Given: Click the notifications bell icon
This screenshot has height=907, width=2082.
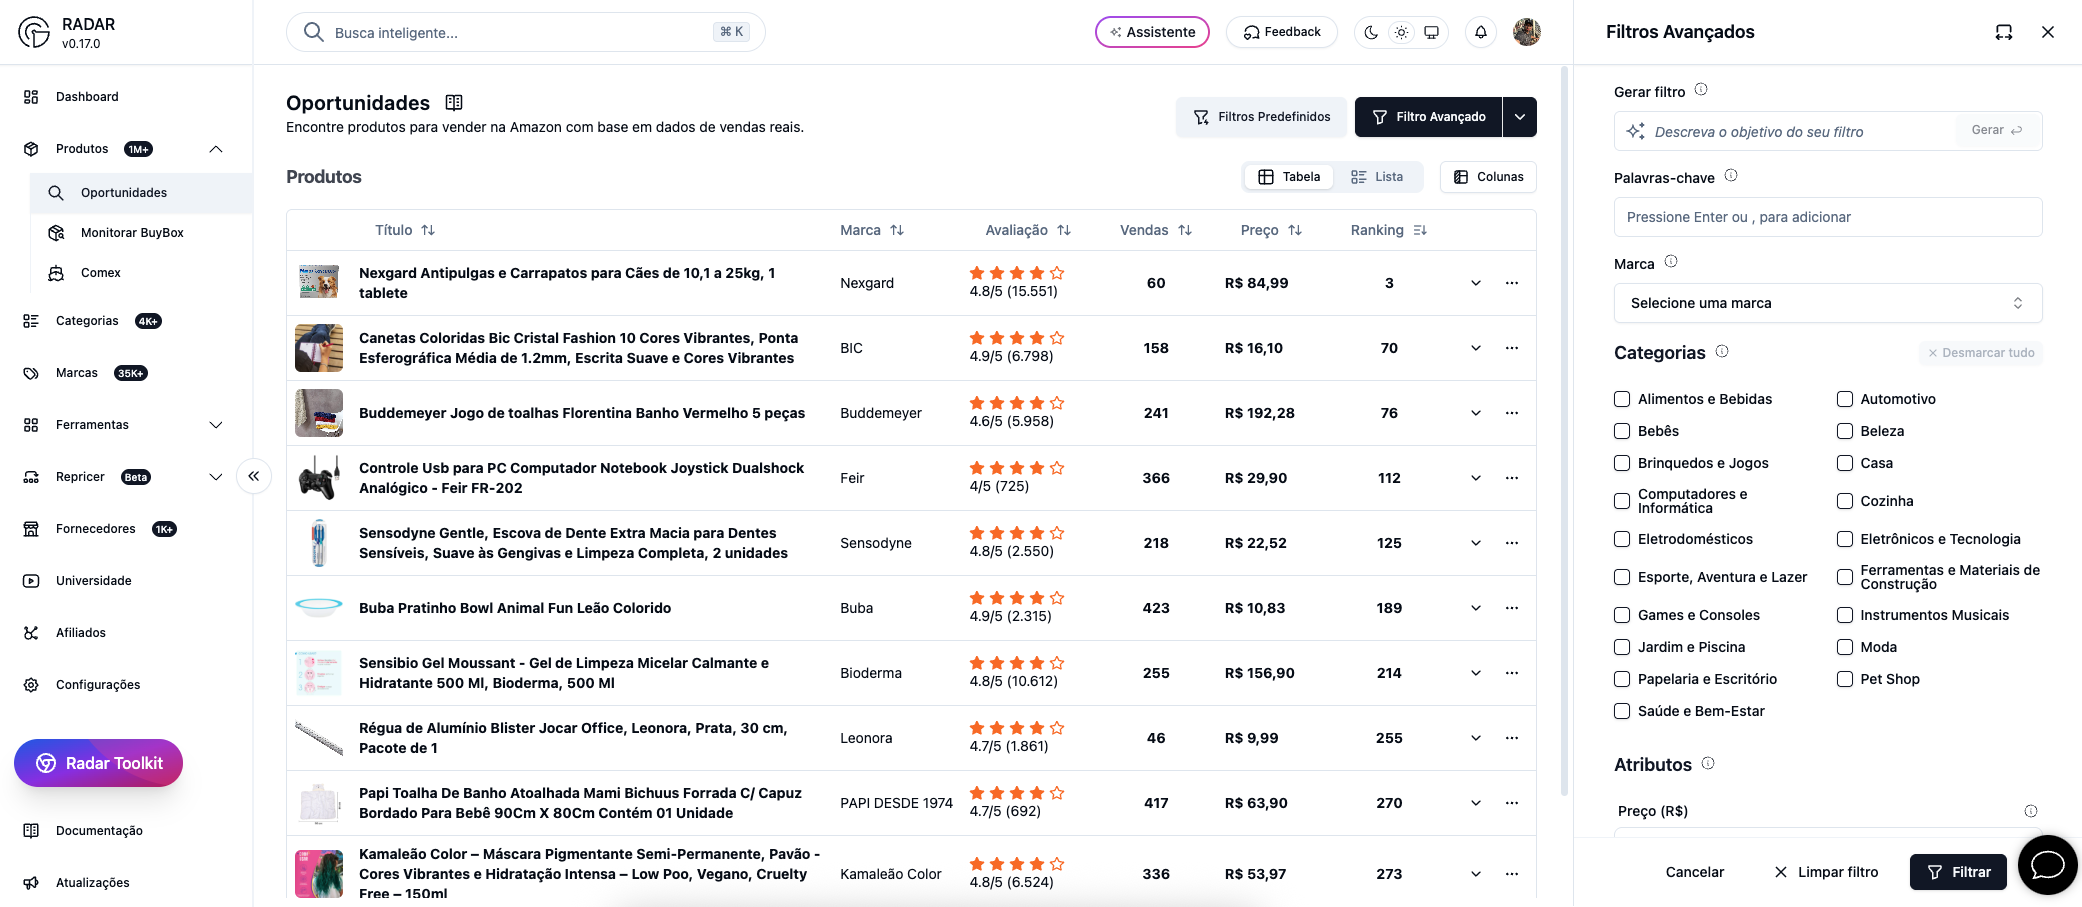Looking at the screenshot, I should pos(1480,32).
